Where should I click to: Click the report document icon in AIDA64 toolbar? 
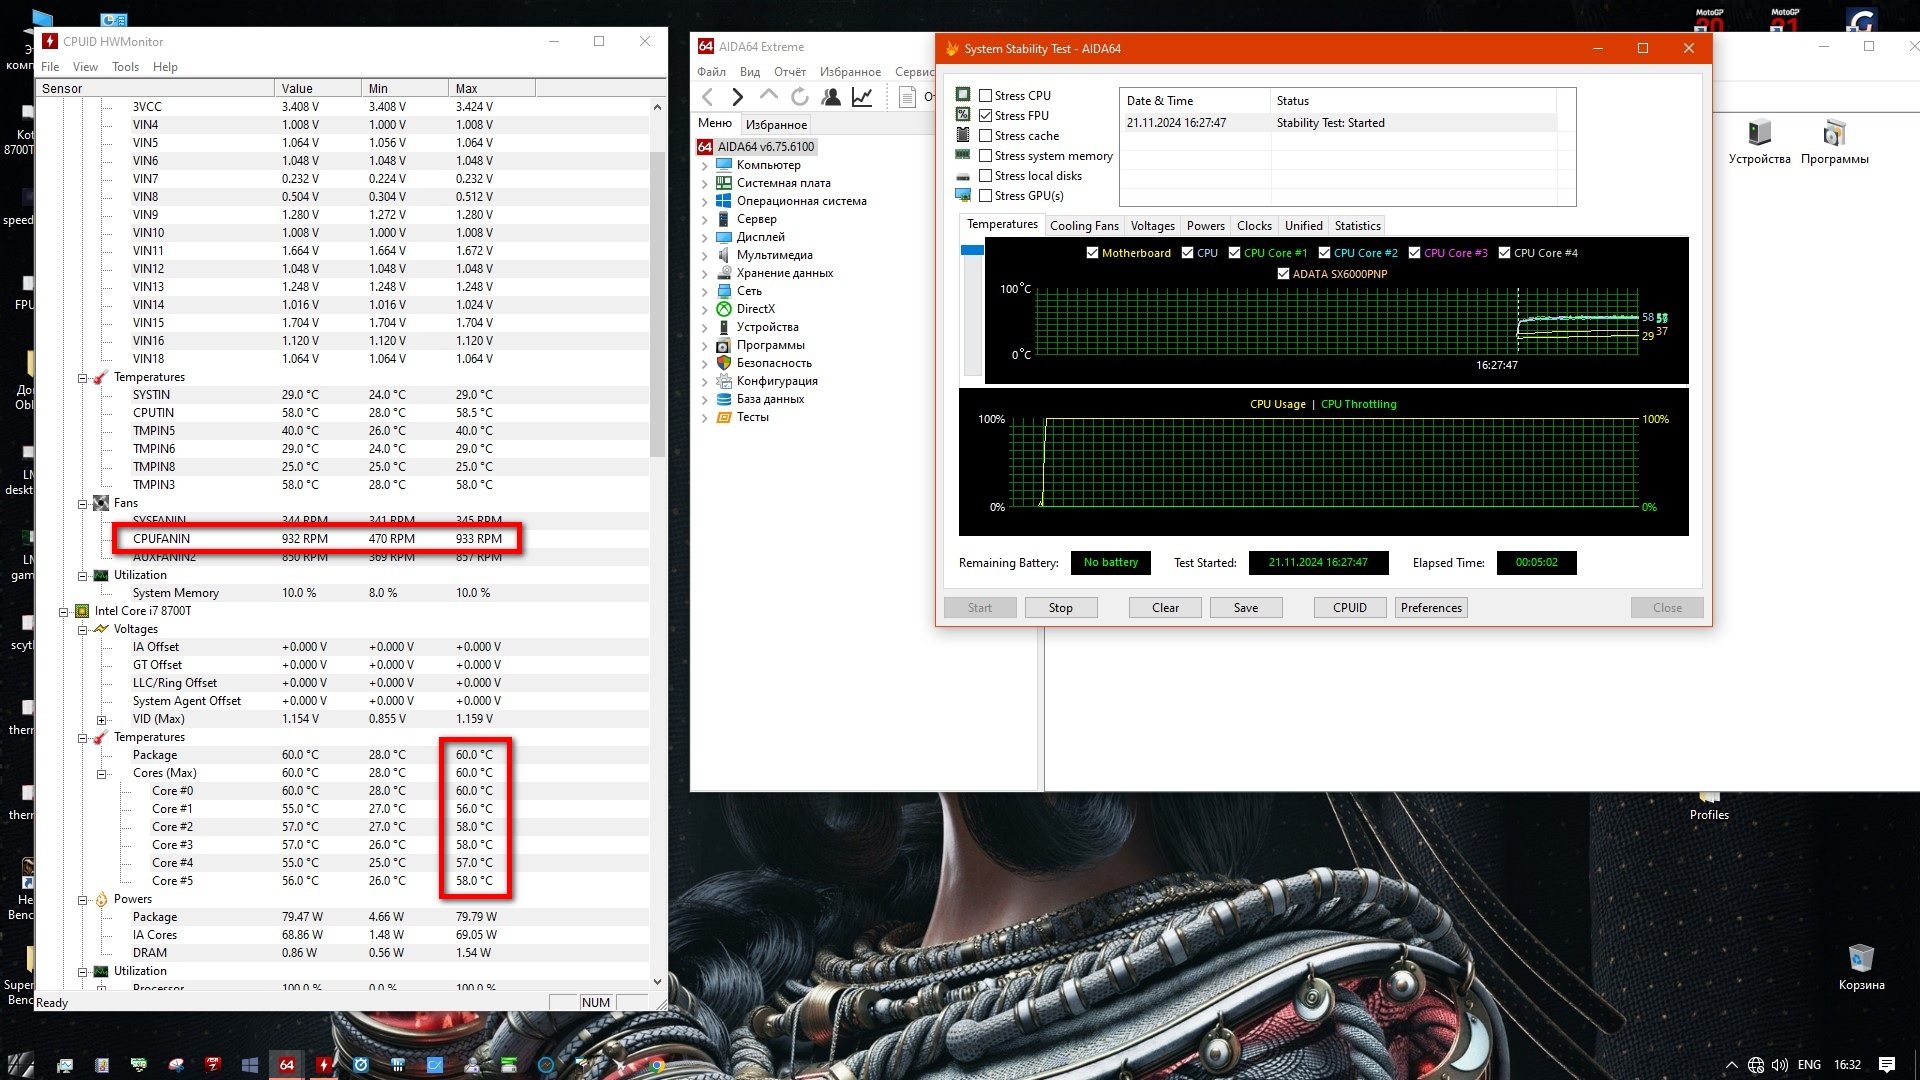pos(907,97)
